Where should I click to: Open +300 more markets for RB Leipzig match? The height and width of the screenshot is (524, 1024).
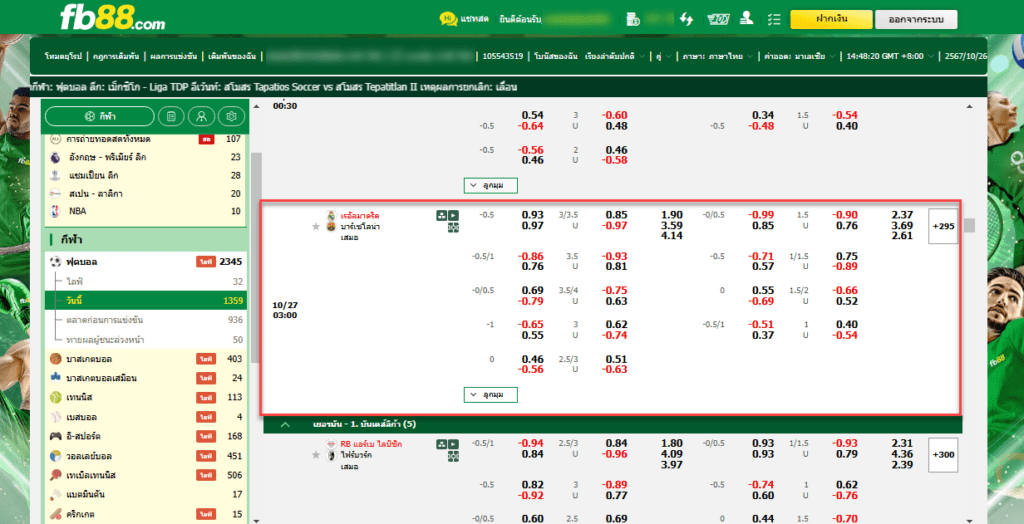pos(944,455)
